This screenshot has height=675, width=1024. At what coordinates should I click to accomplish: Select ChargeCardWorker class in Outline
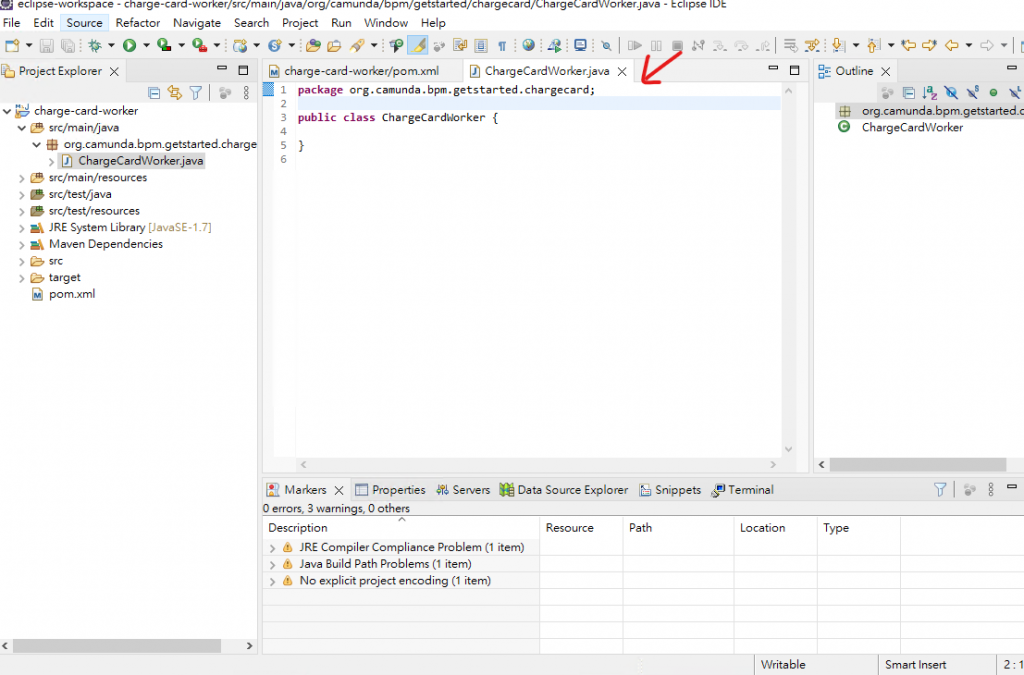point(912,127)
